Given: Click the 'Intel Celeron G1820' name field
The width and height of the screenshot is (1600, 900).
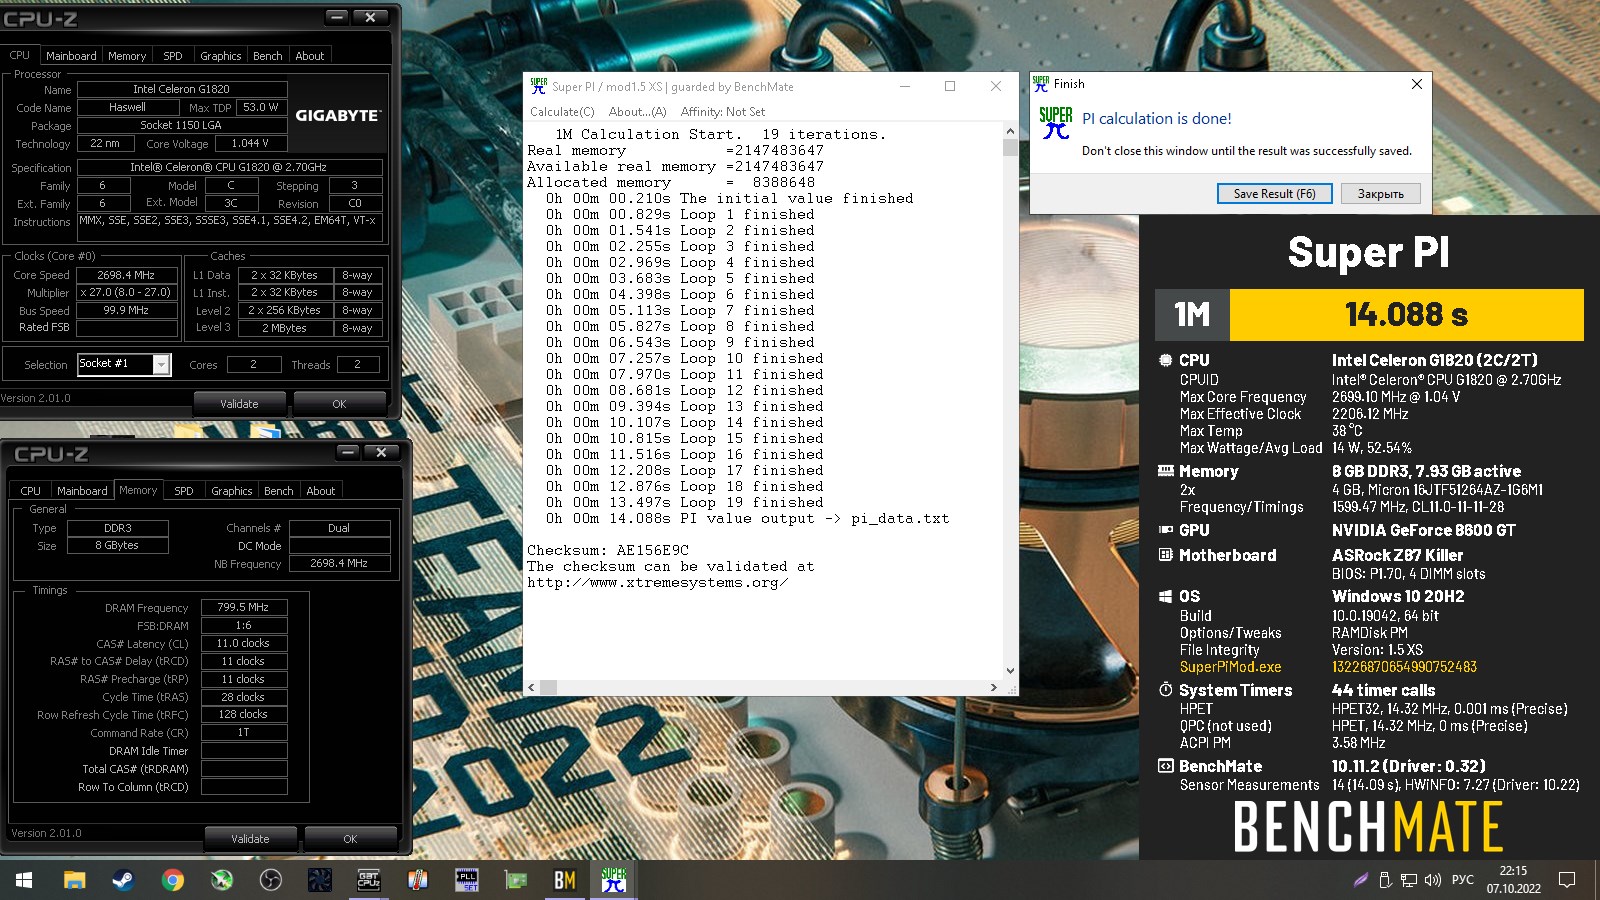Looking at the screenshot, I should (182, 89).
